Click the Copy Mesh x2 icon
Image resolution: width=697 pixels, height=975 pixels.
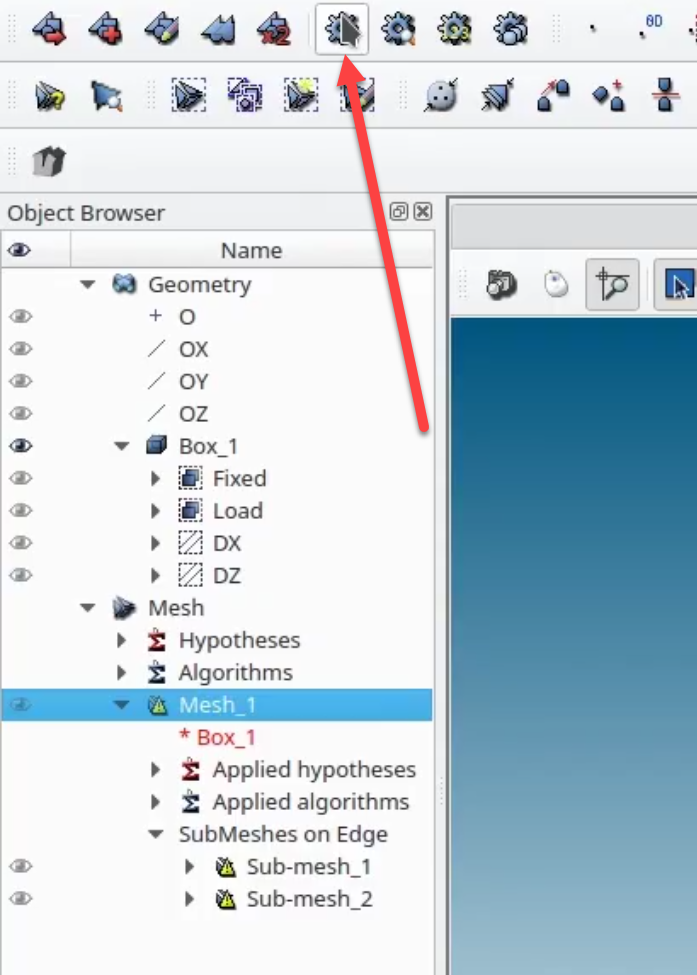click(274, 29)
